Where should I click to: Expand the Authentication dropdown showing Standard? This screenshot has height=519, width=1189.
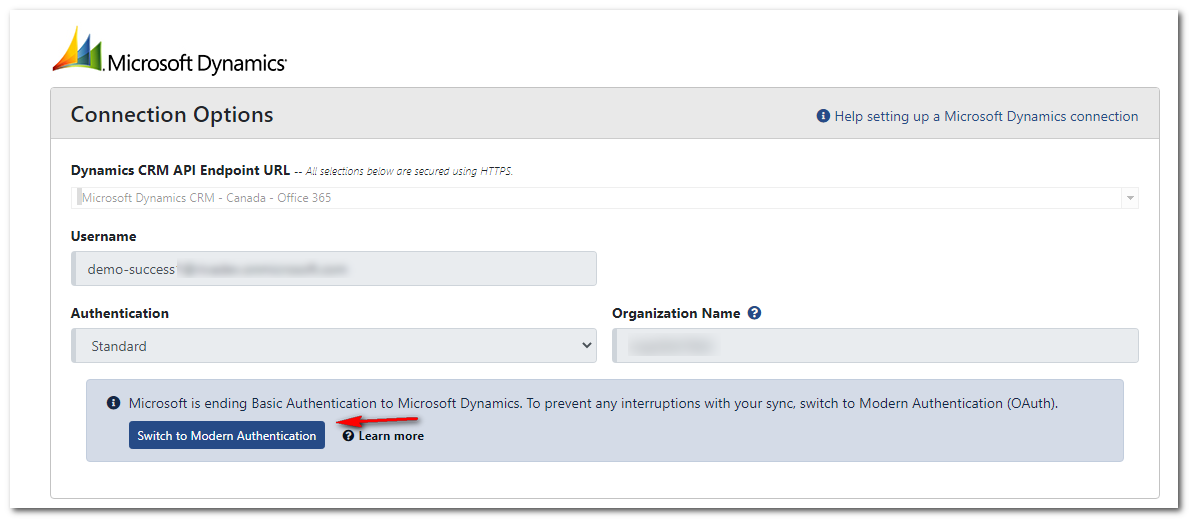pos(335,346)
